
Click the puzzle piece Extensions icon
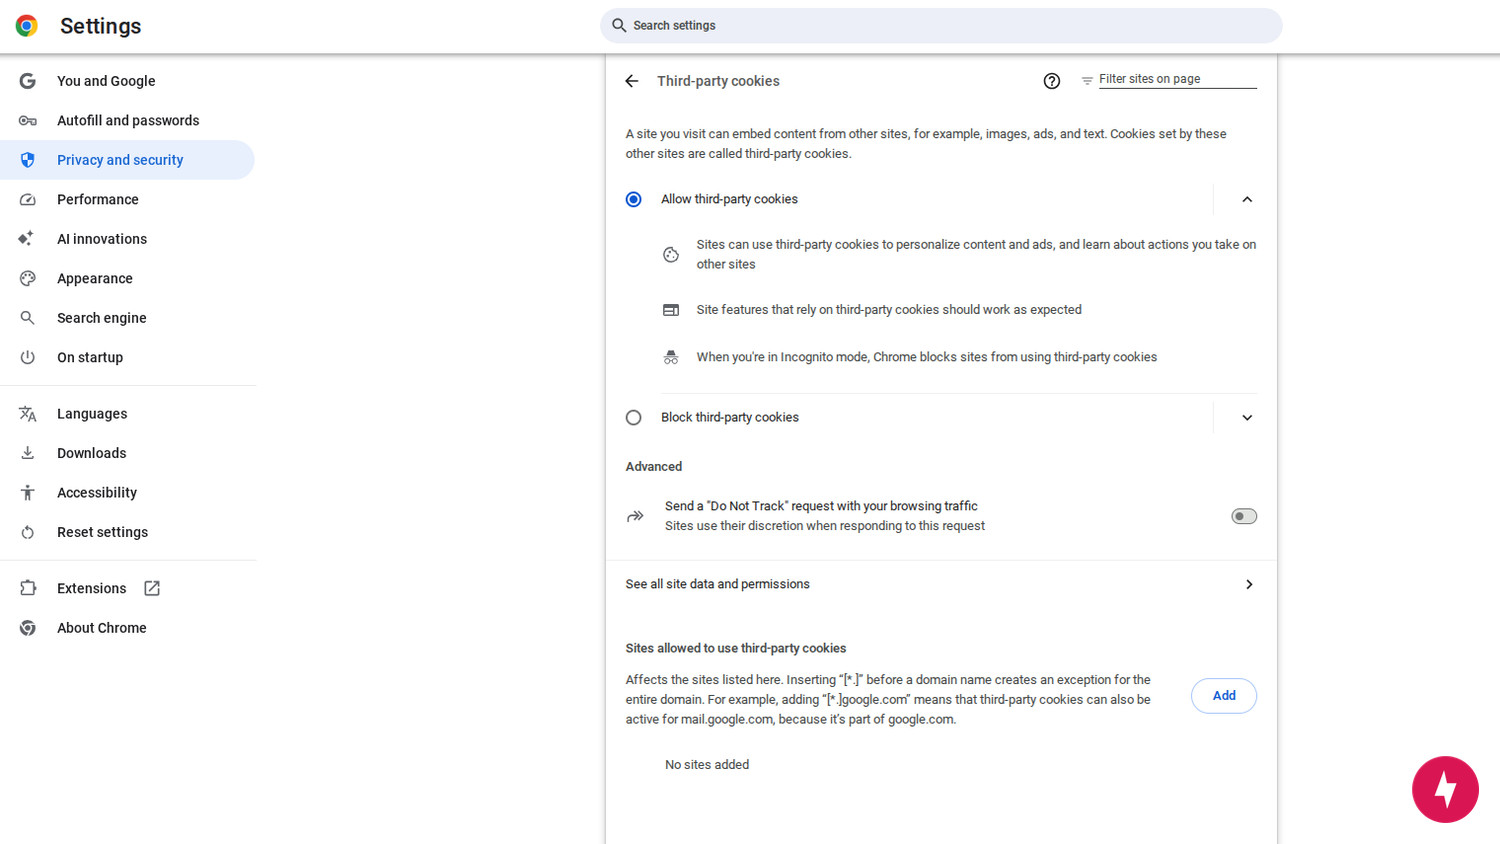coord(28,588)
